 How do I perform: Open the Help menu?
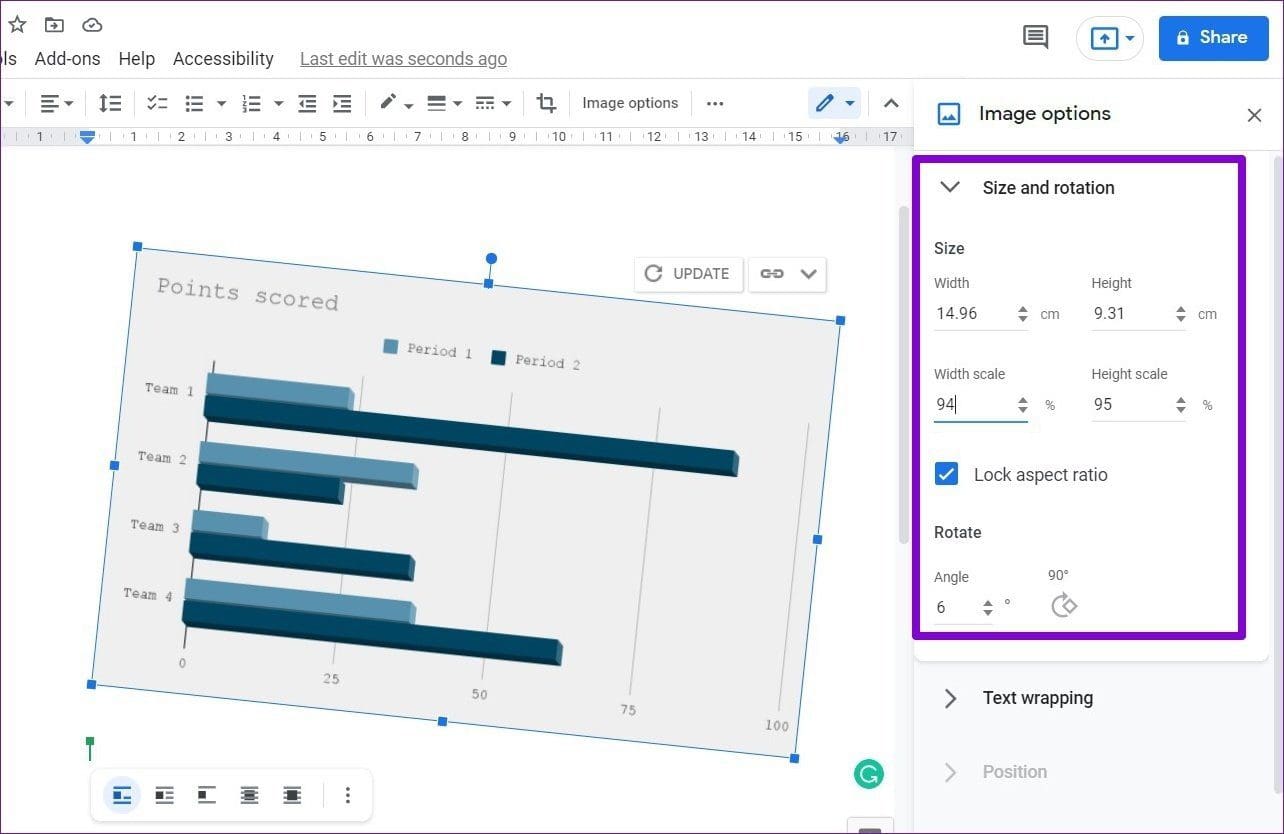137,59
